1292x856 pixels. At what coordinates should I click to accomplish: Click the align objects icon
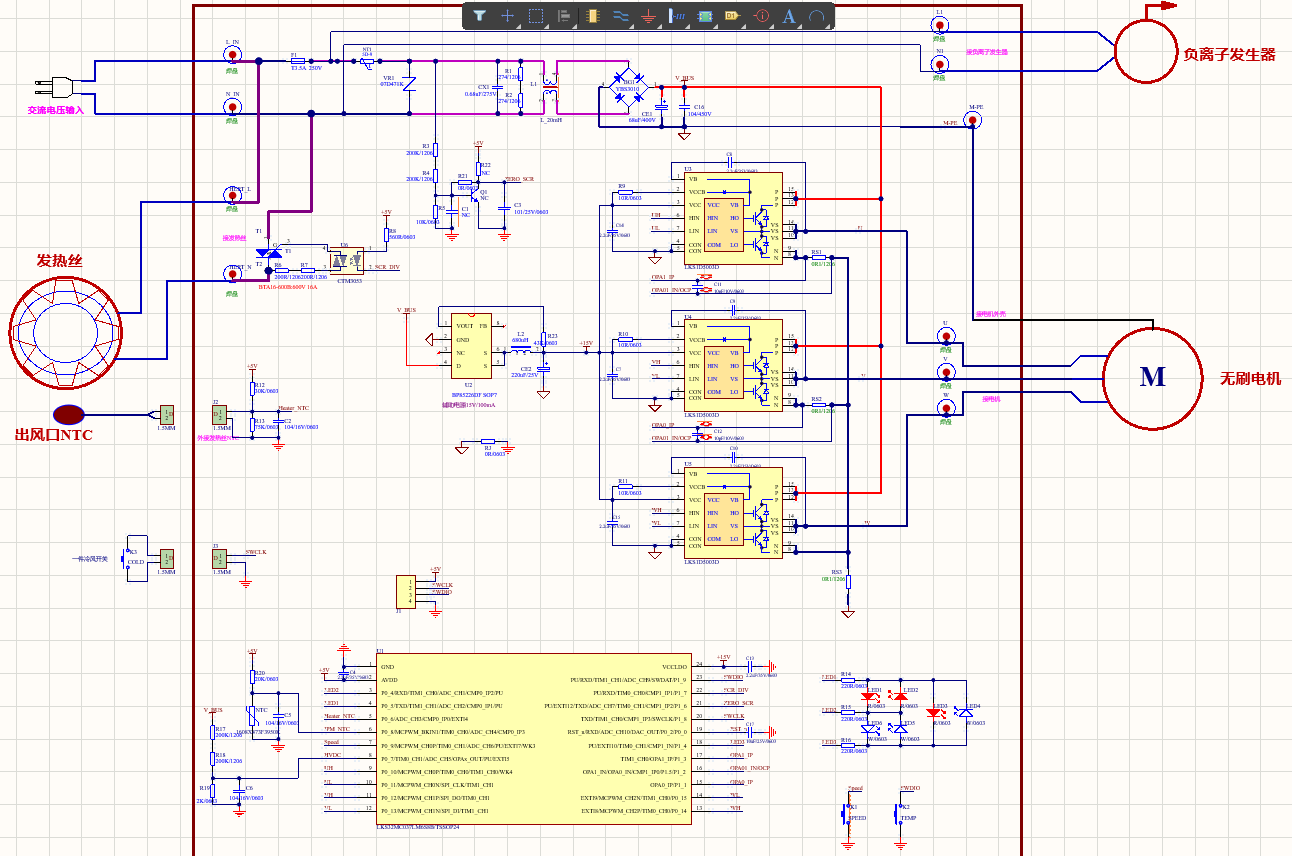[x=564, y=16]
